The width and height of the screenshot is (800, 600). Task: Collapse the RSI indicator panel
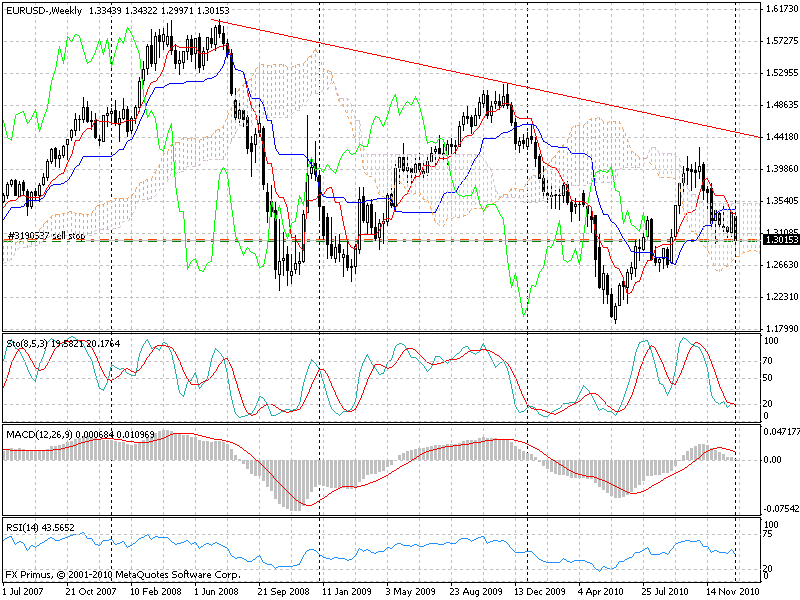pyautogui.click(x=400, y=545)
